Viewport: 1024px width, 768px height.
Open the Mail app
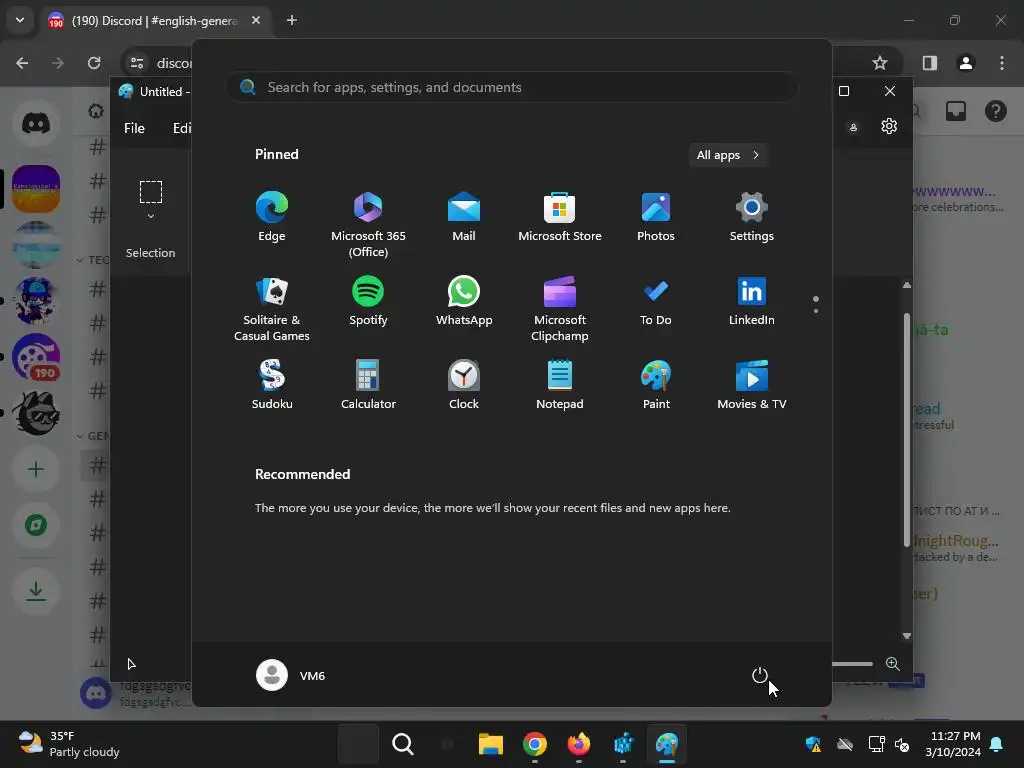464,217
